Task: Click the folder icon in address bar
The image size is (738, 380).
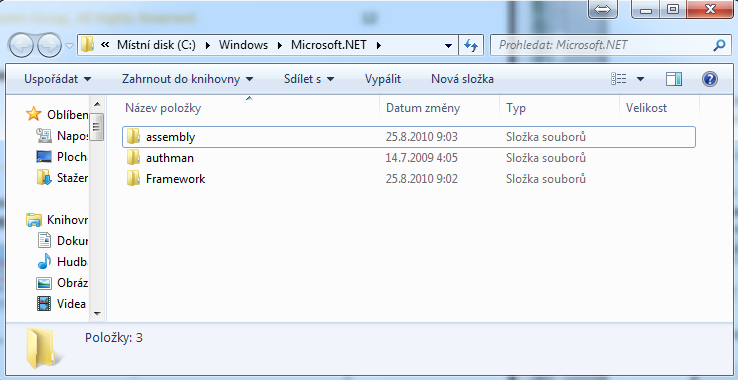Action: 88,45
